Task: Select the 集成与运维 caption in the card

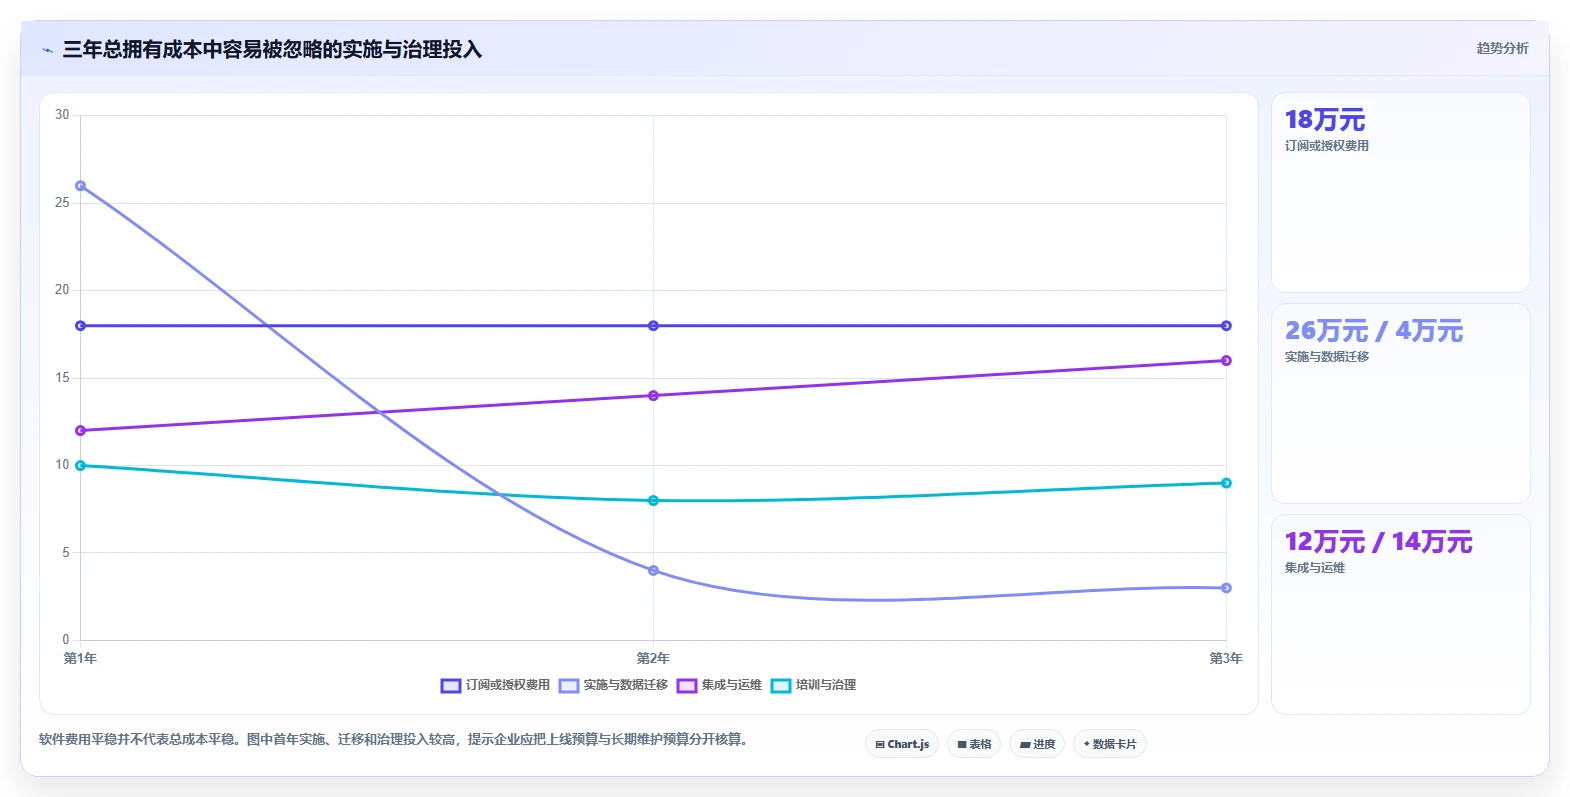Action: [x=1315, y=568]
